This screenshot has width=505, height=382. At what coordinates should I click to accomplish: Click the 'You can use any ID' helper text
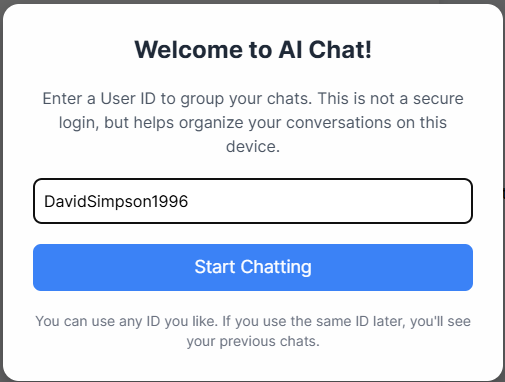pyautogui.click(x=253, y=331)
